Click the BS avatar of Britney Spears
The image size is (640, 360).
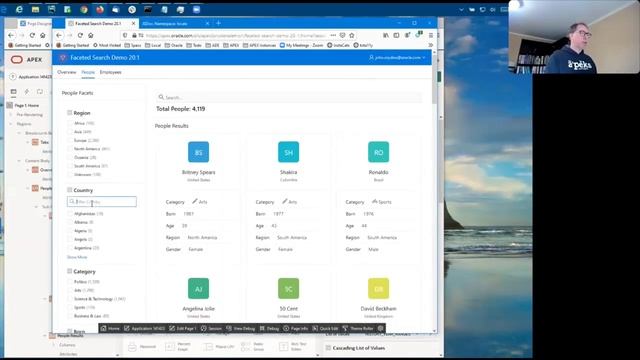198,152
